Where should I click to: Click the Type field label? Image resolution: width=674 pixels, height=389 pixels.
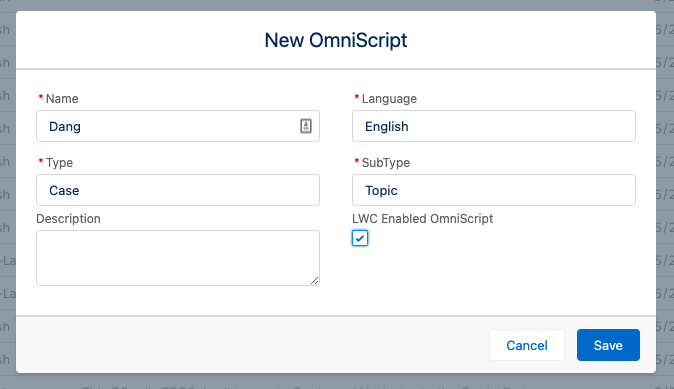point(59,162)
